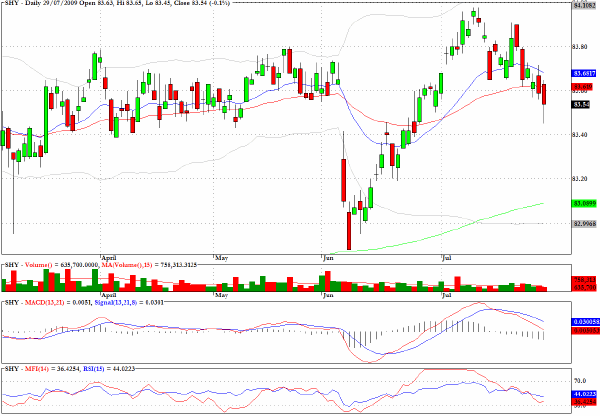
Task: Click the May label under the volume panel
Action: pos(222,295)
